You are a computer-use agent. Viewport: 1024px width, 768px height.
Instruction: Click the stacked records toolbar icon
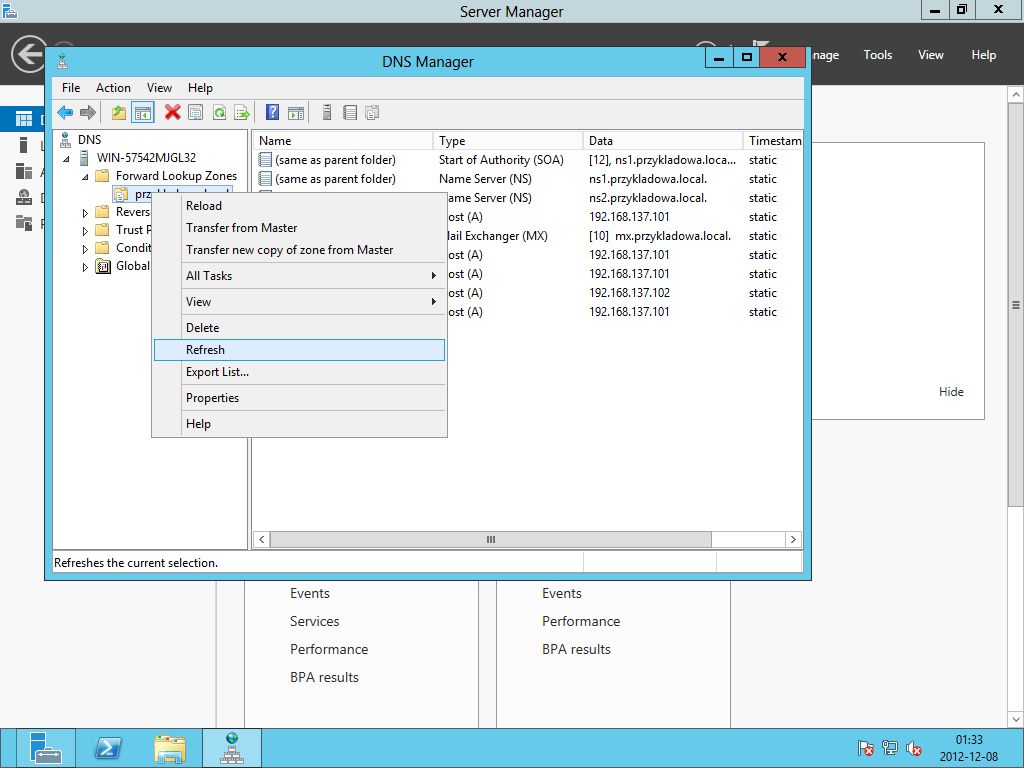pos(372,113)
